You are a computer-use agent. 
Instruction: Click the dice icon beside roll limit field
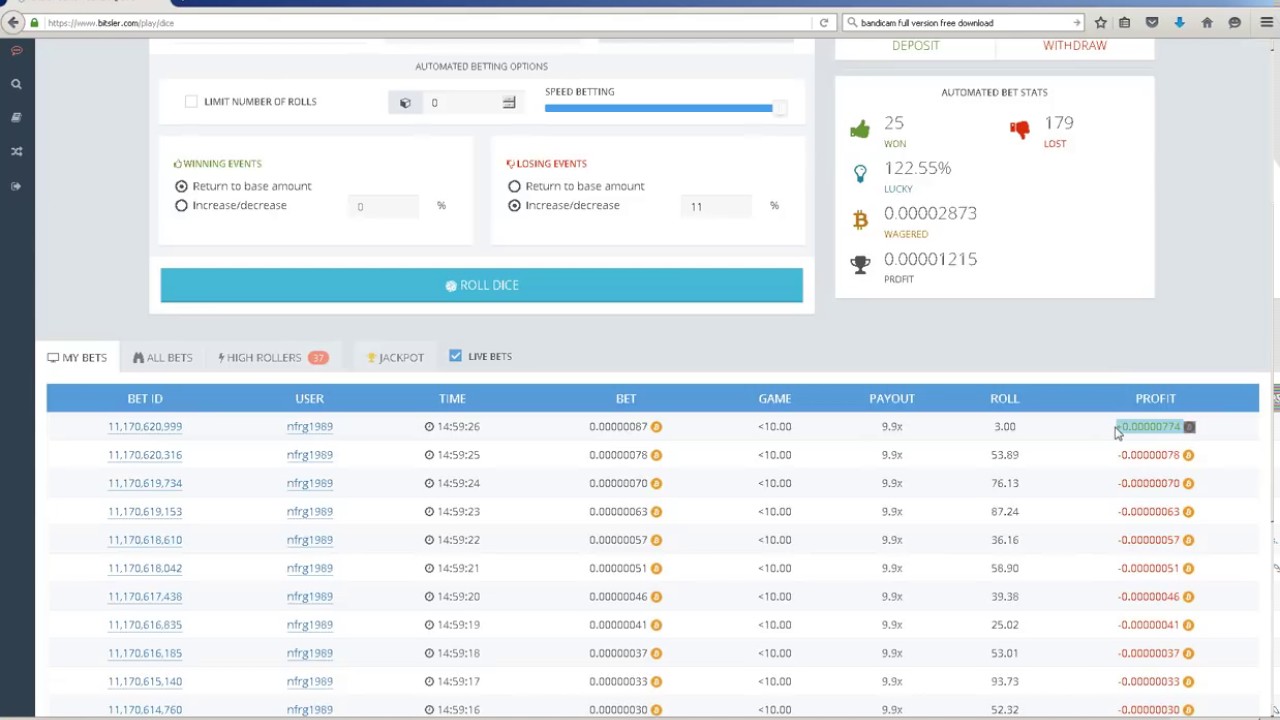point(405,102)
